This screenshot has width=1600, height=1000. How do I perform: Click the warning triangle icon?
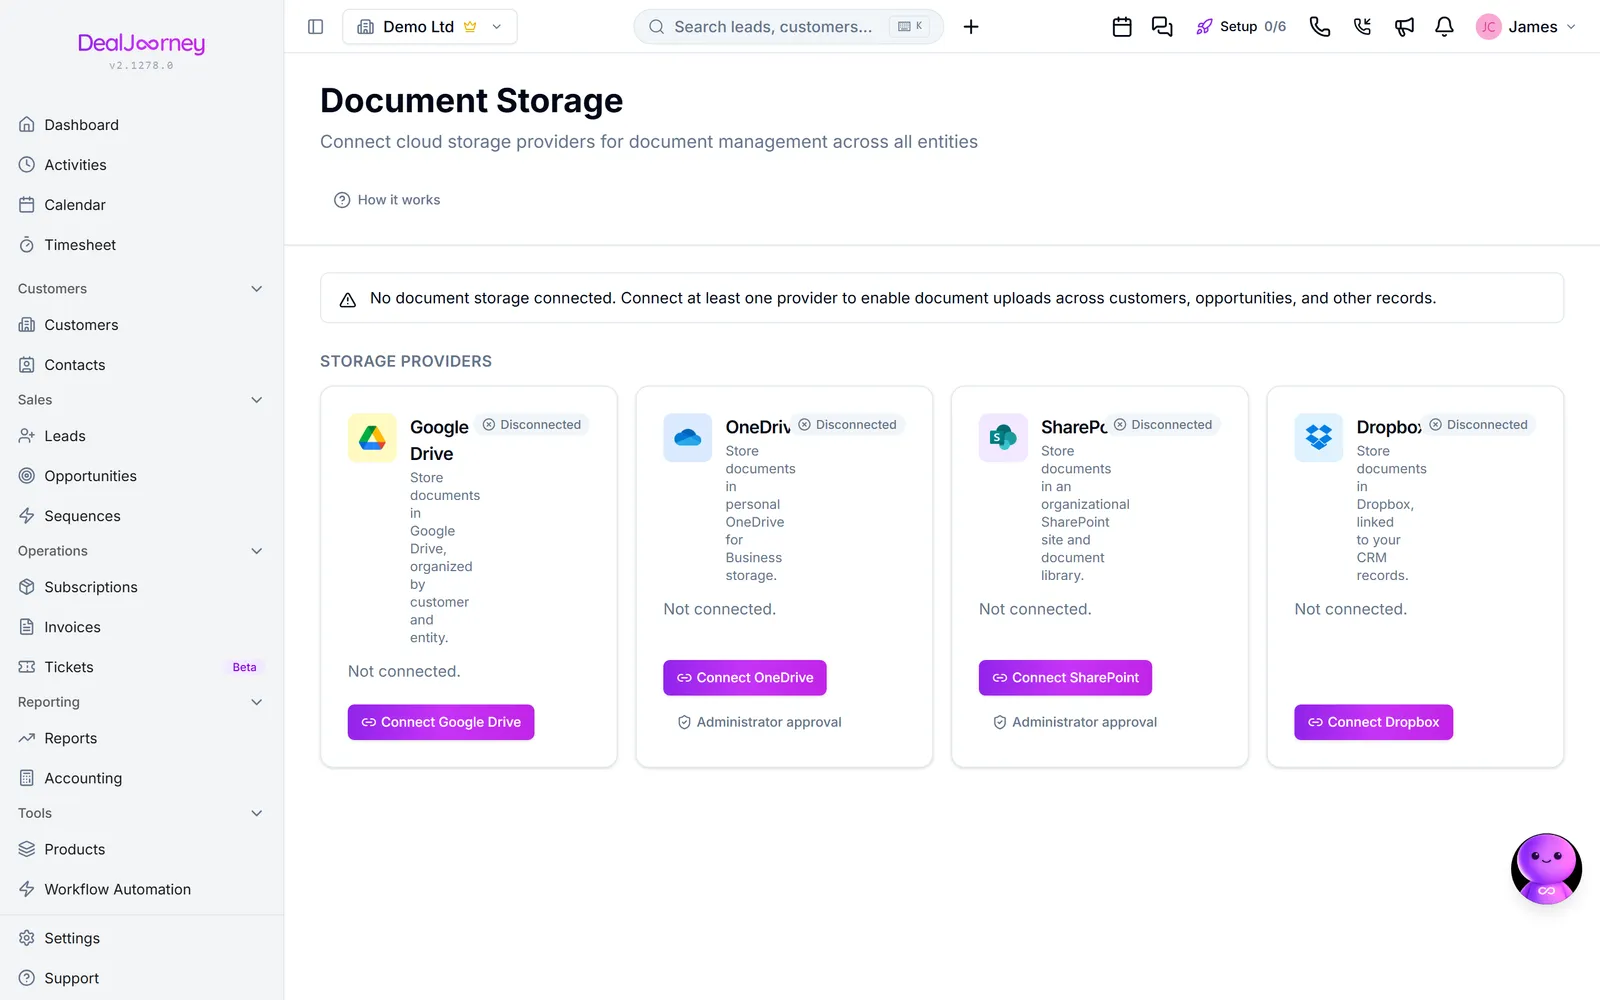pos(348,299)
